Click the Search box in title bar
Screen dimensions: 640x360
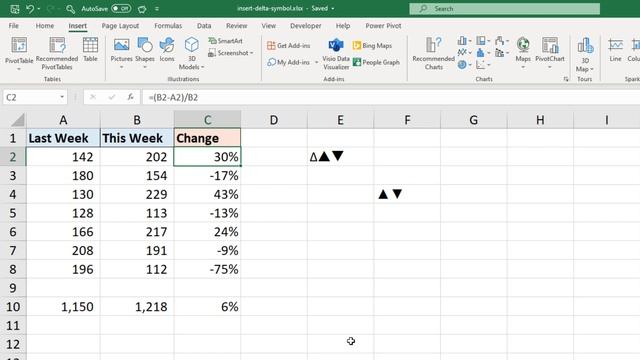[504, 9]
